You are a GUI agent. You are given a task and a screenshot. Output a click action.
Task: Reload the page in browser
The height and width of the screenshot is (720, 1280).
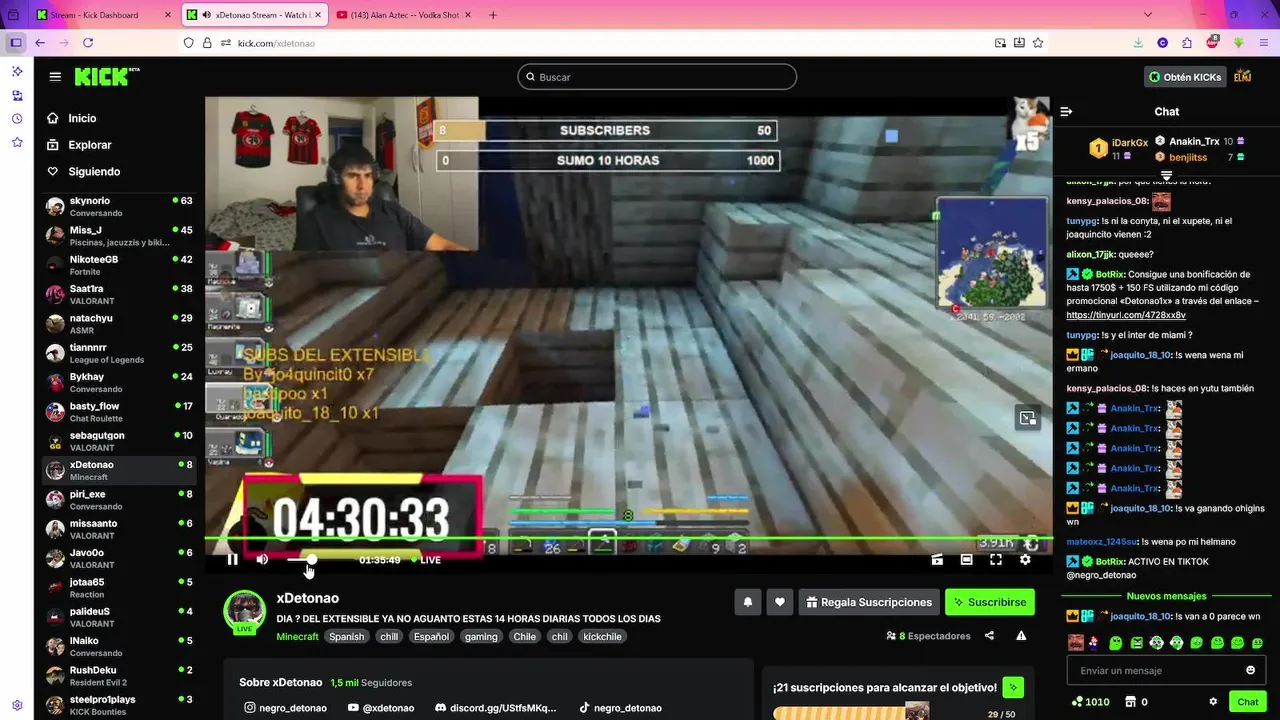pyautogui.click(x=88, y=43)
